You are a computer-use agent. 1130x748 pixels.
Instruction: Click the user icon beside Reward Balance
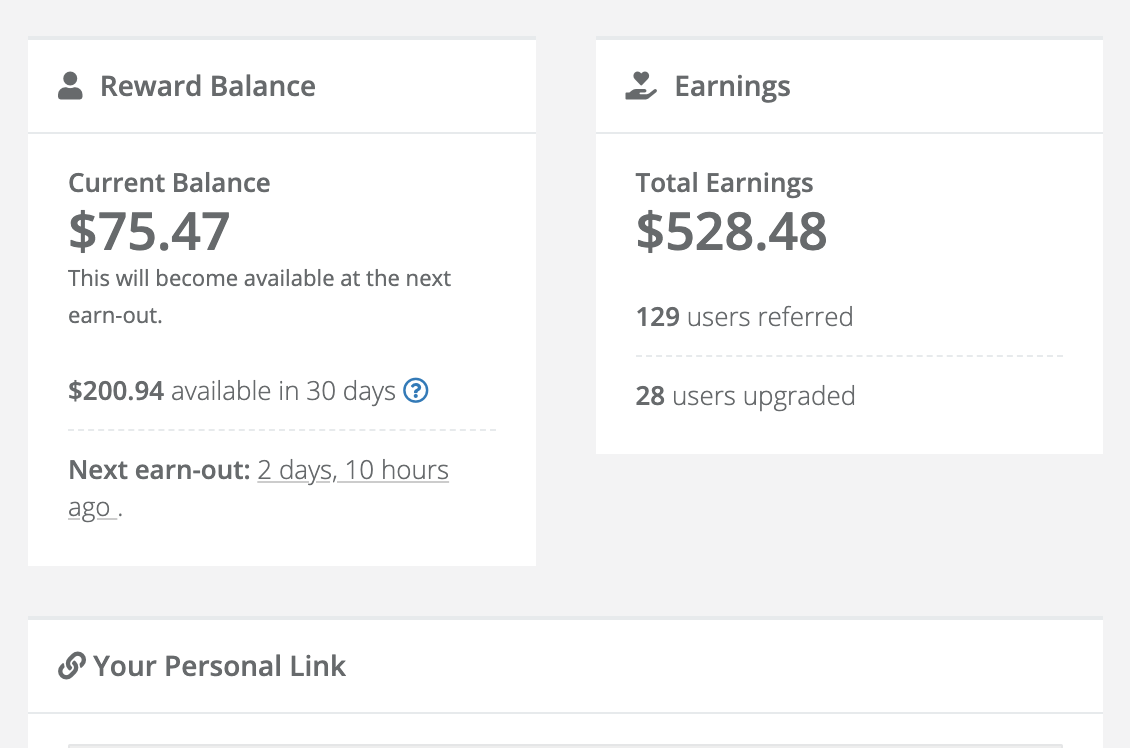(70, 86)
